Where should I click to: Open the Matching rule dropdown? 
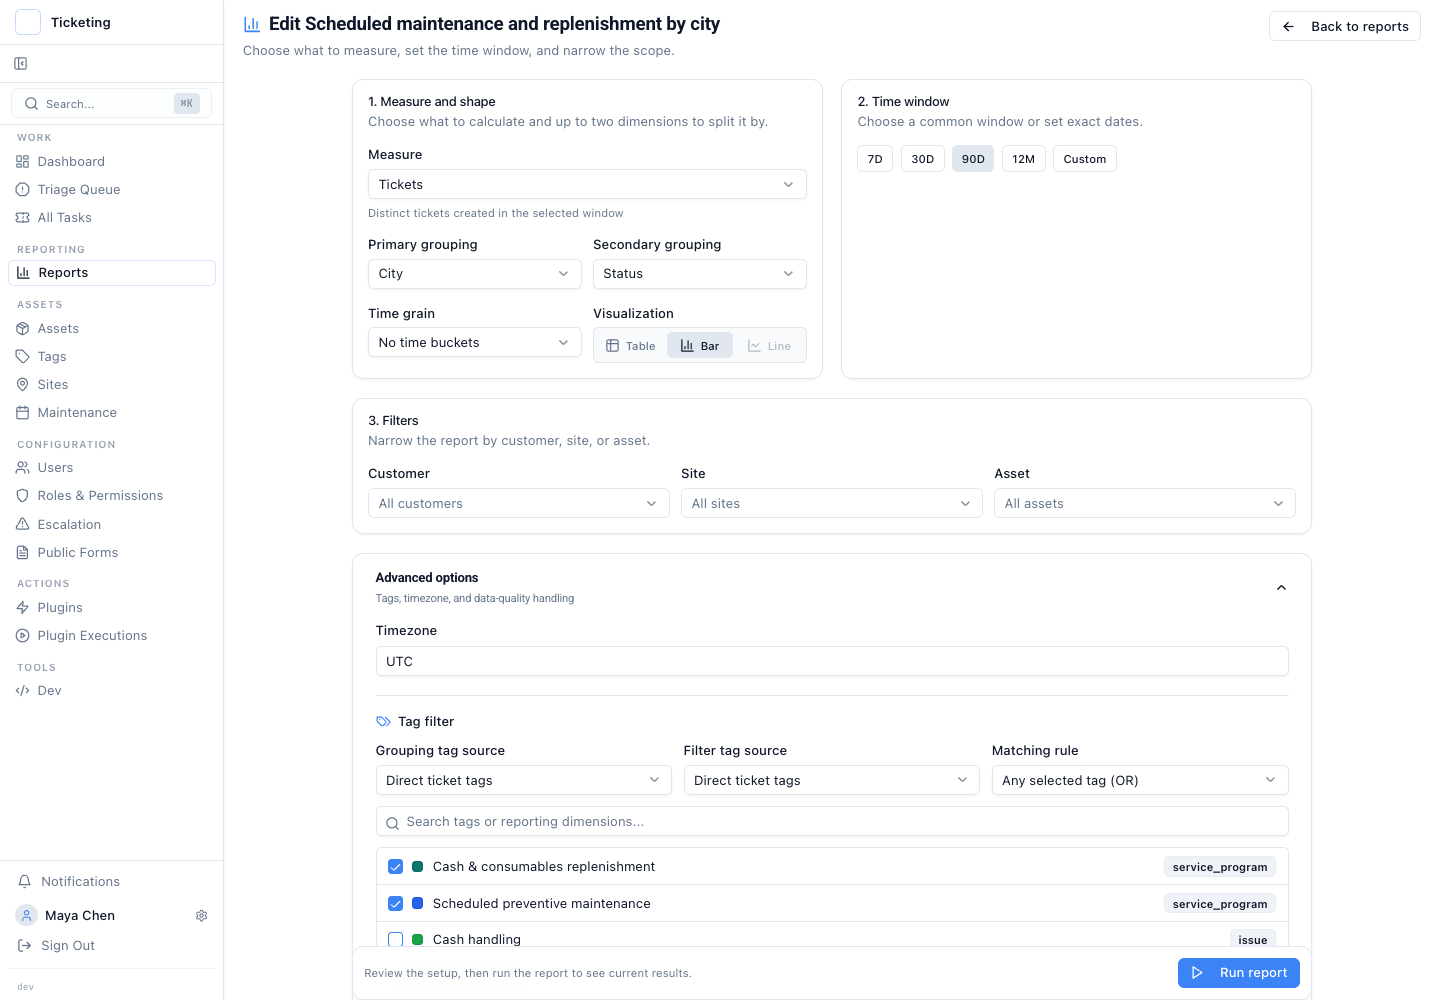pos(1140,781)
